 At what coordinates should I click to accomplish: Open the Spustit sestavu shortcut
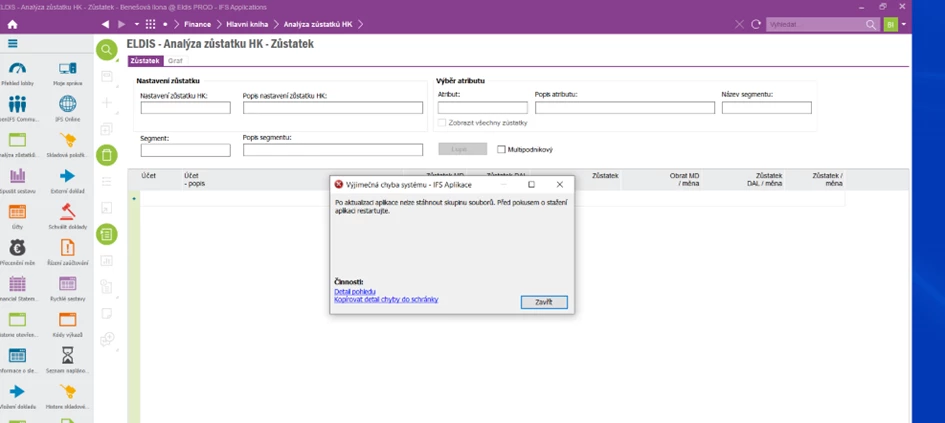(17, 180)
